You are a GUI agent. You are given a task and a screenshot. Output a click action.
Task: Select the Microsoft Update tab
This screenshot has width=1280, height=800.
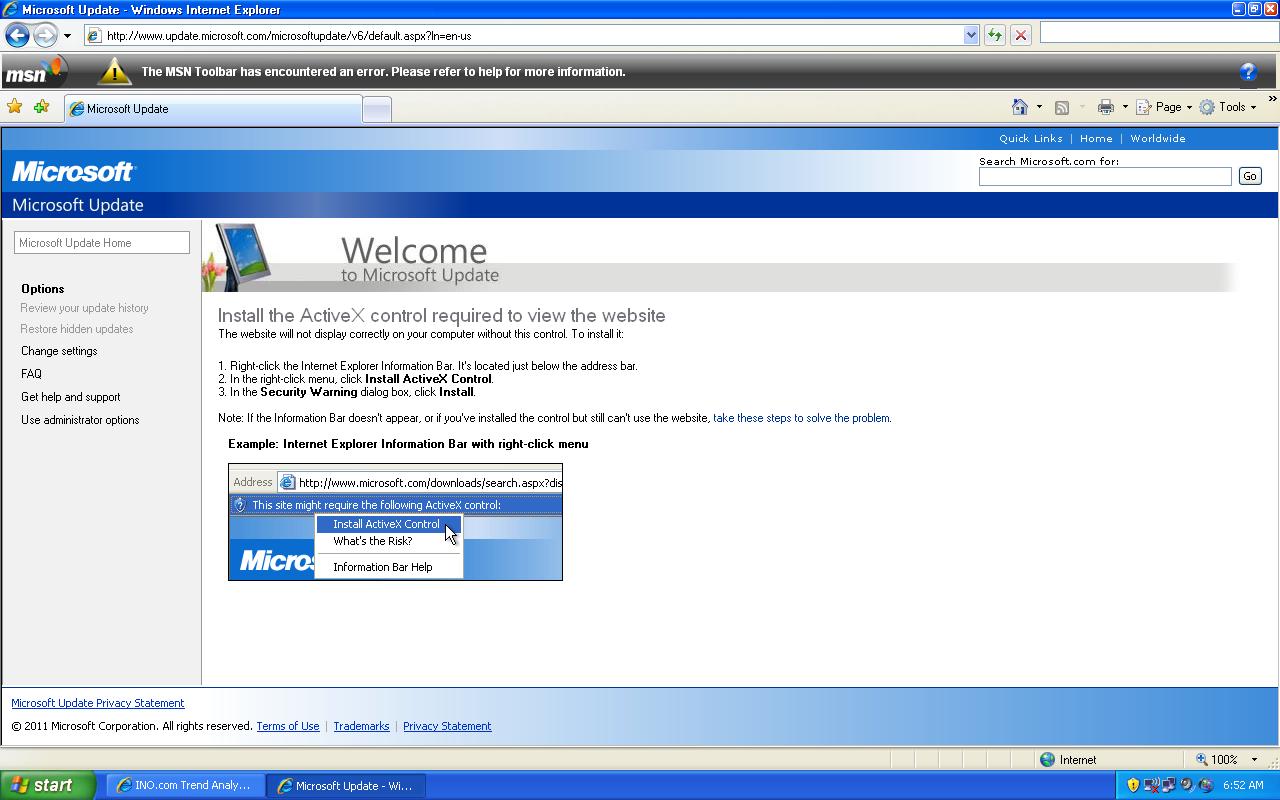click(x=213, y=109)
